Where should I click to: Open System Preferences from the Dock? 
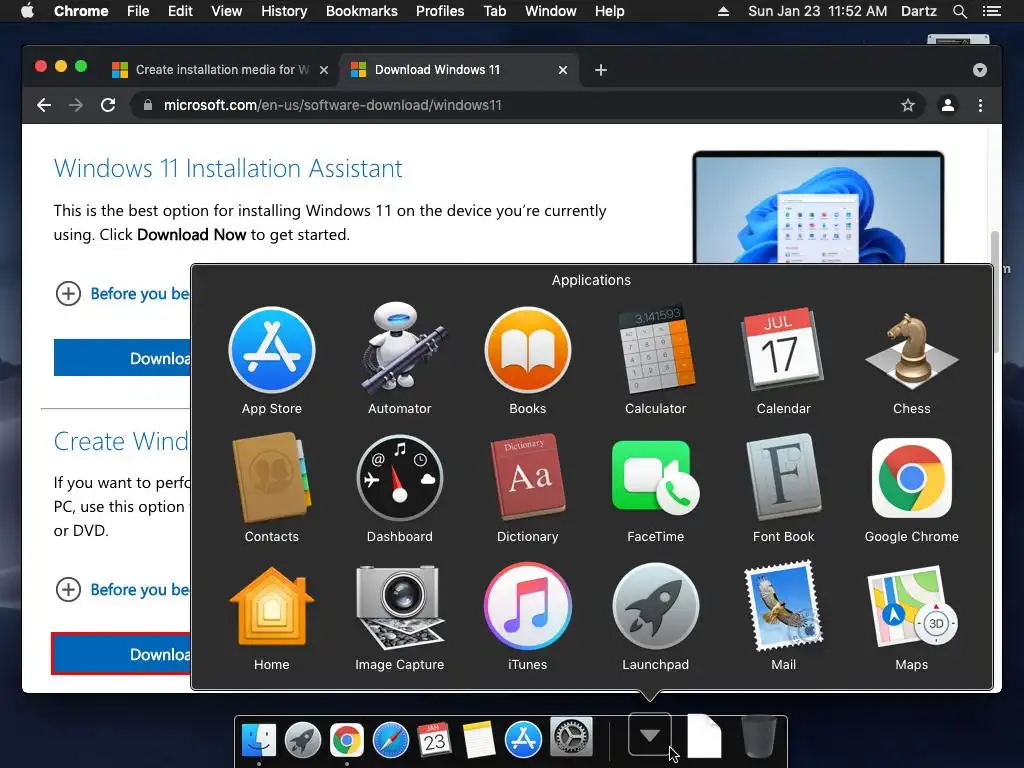(x=571, y=738)
